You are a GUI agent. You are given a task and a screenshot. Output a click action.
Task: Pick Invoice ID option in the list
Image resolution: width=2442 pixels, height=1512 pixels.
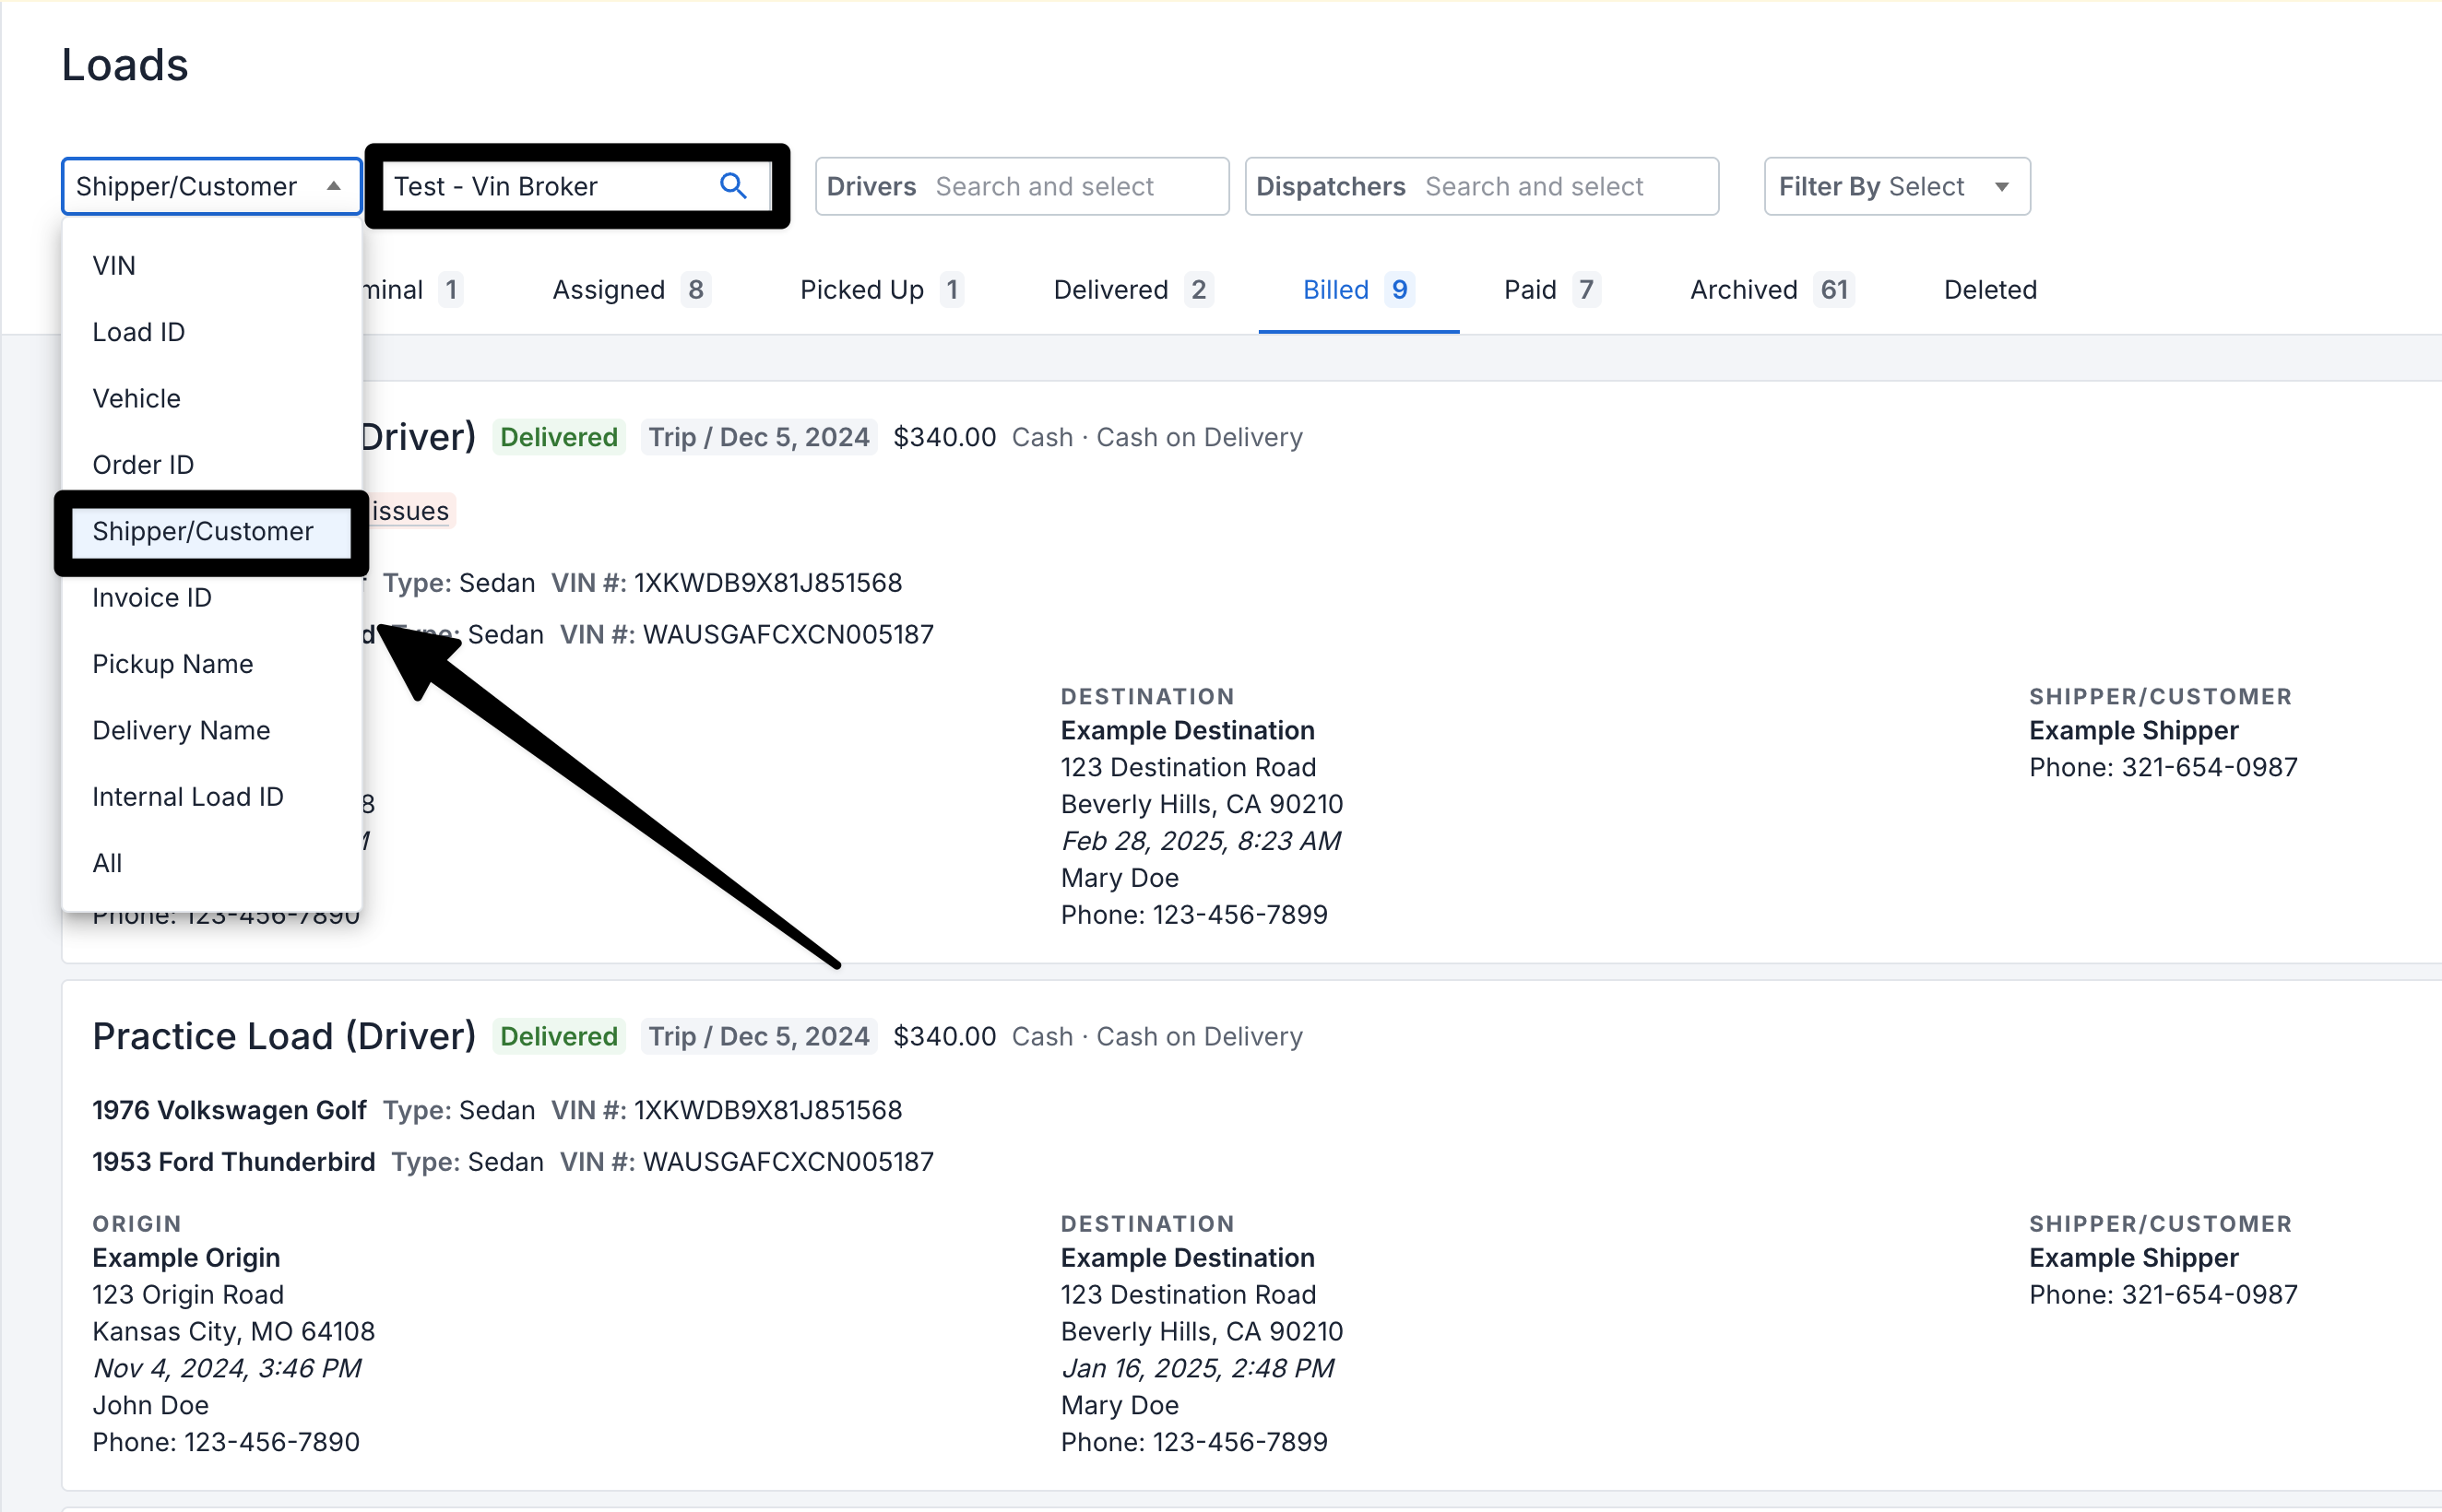(211, 598)
